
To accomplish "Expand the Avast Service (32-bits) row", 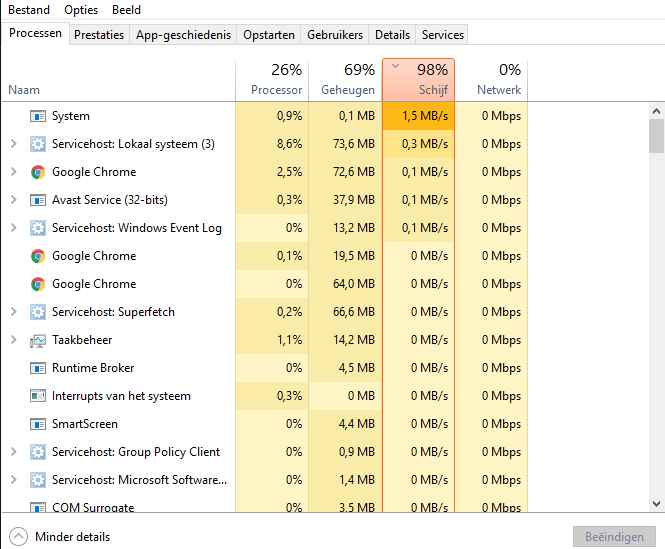I will tap(13, 200).
